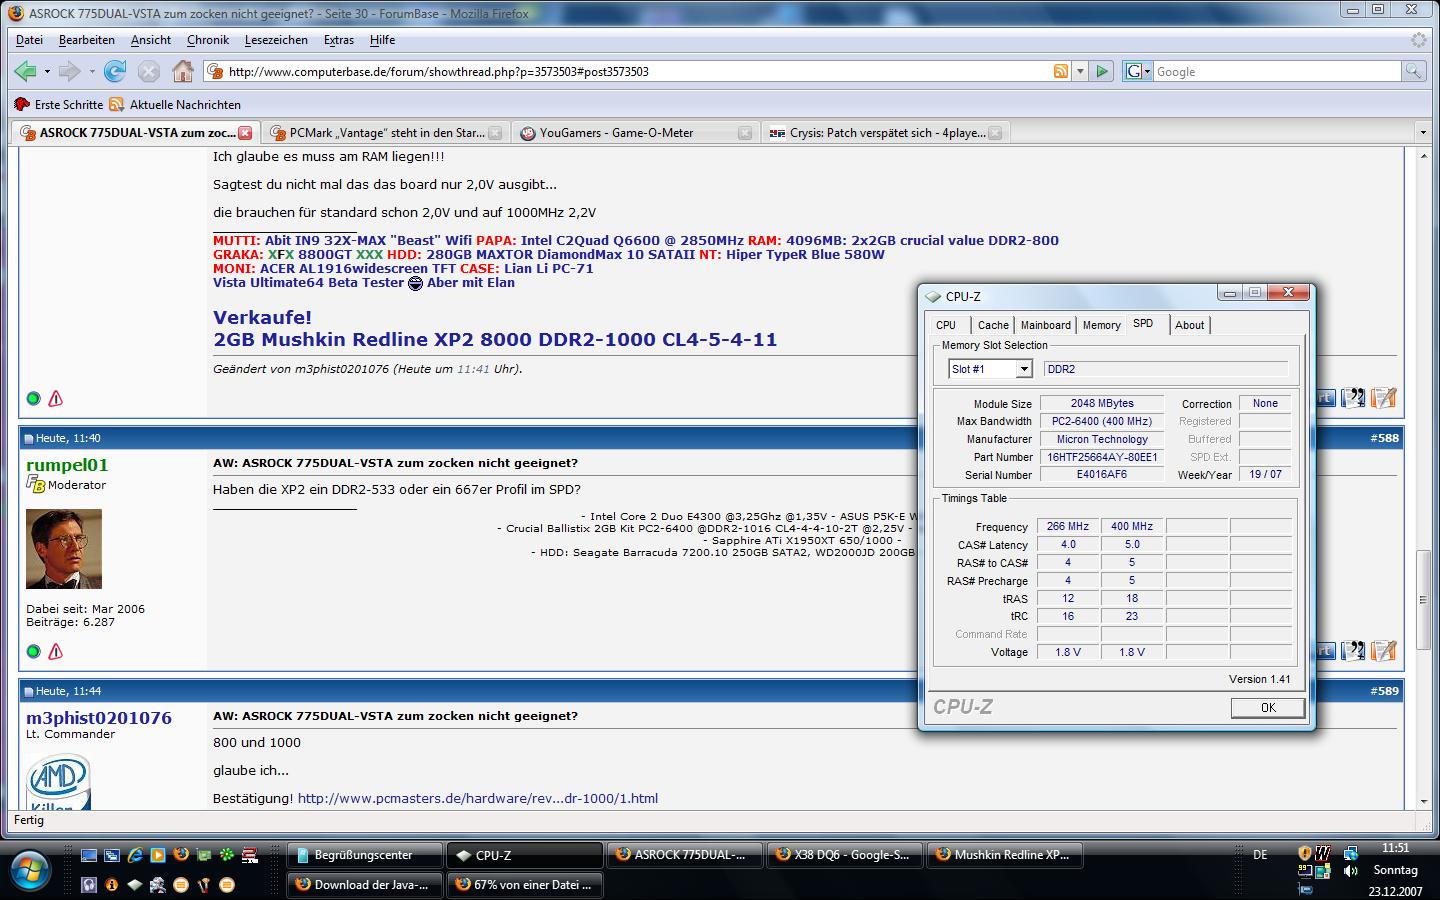Go to the Firefox home page
The image size is (1440, 900).
pos(182,71)
